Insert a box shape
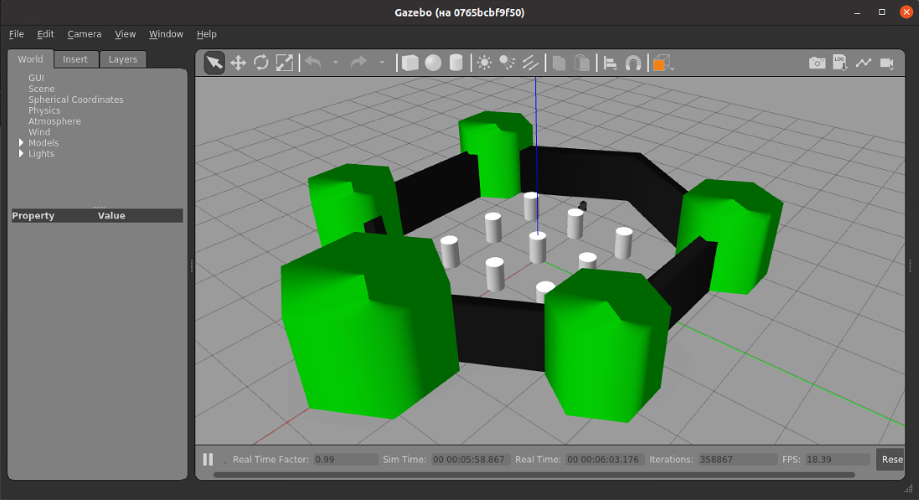This screenshot has width=919, height=500. tap(410, 63)
